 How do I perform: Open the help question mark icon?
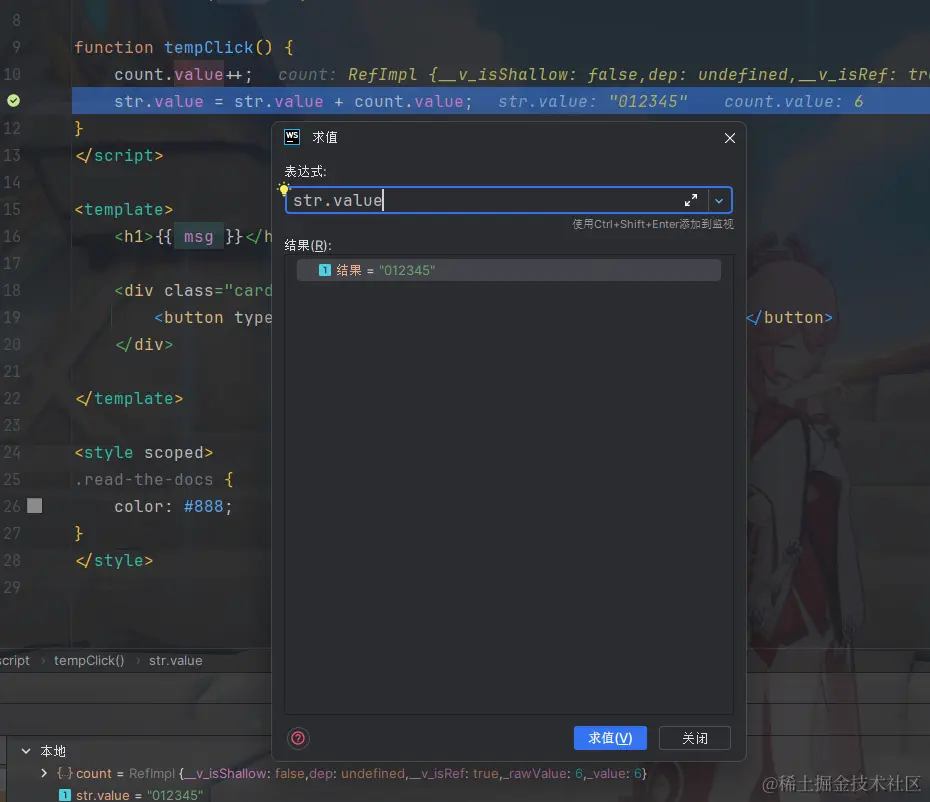(298, 738)
